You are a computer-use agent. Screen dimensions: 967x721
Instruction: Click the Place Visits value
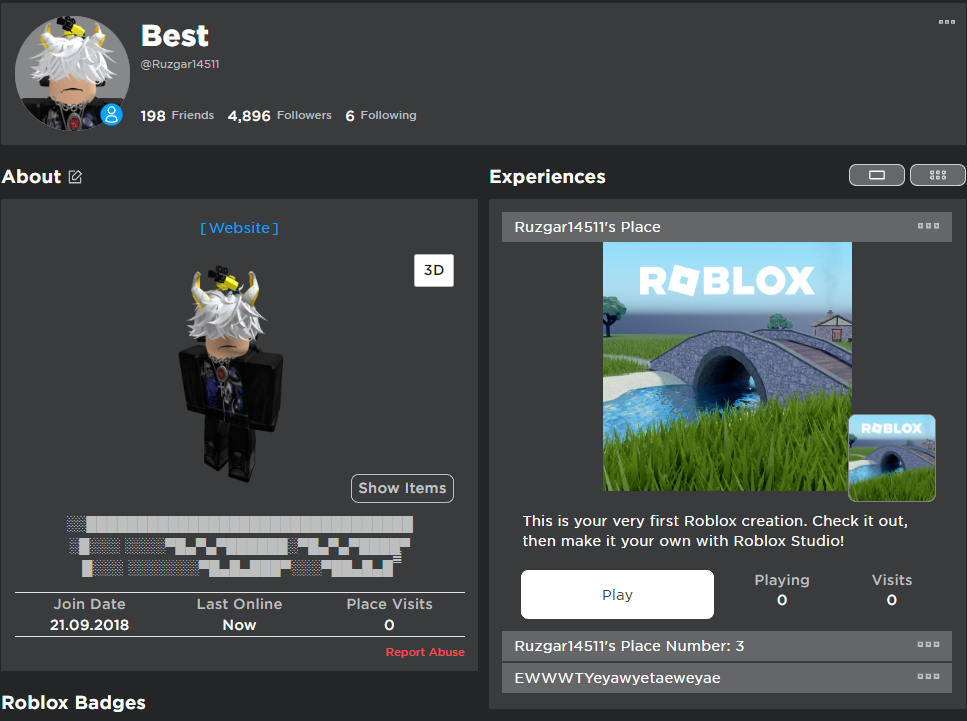389,625
